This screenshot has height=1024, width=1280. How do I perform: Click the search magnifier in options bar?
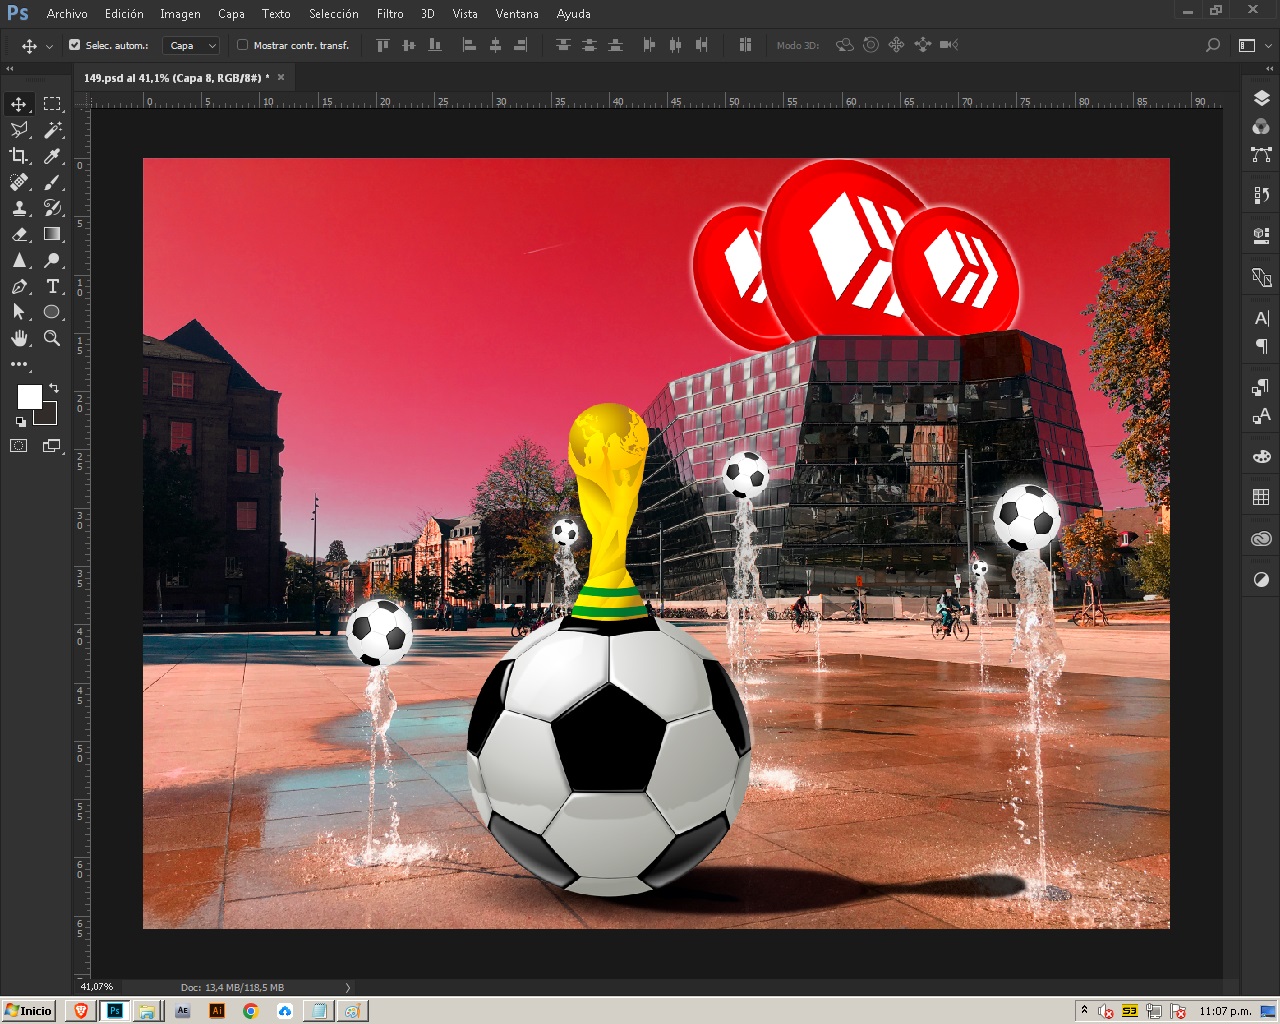[1213, 45]
